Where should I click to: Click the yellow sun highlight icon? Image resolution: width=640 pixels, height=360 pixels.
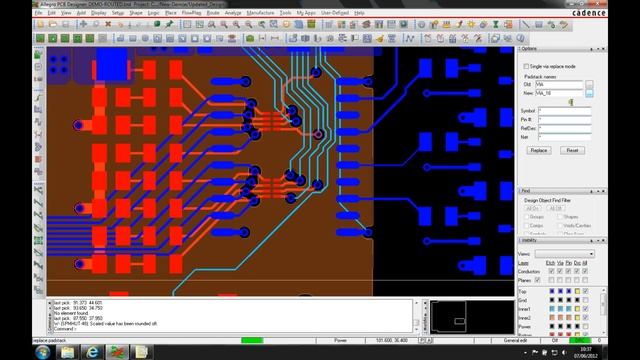pyautogui.click(x=471, y=24)
